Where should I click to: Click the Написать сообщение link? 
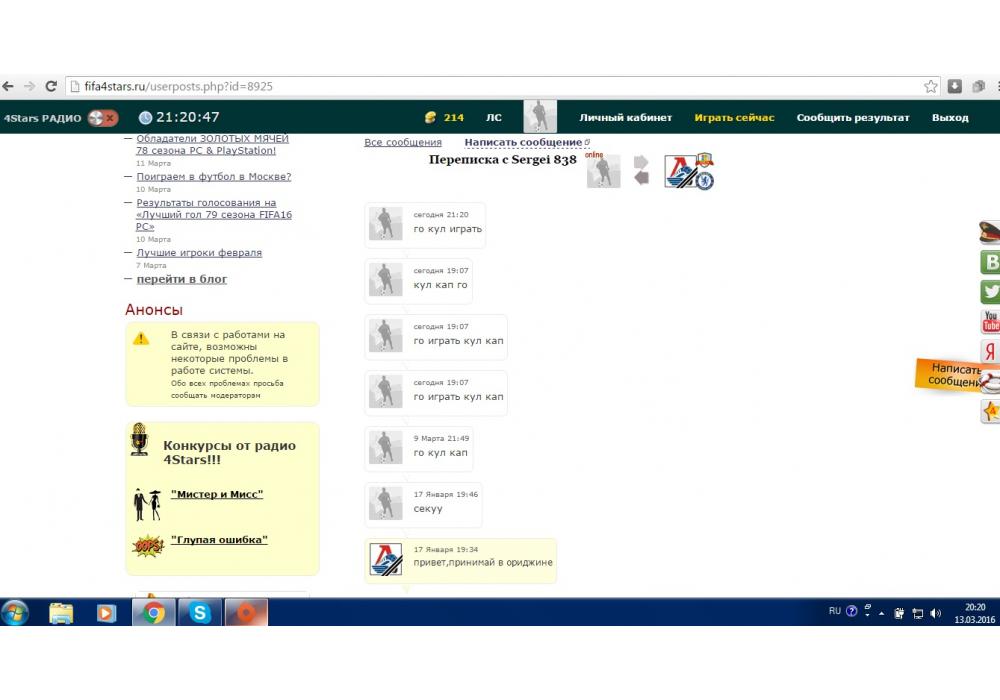click(523, 143)
